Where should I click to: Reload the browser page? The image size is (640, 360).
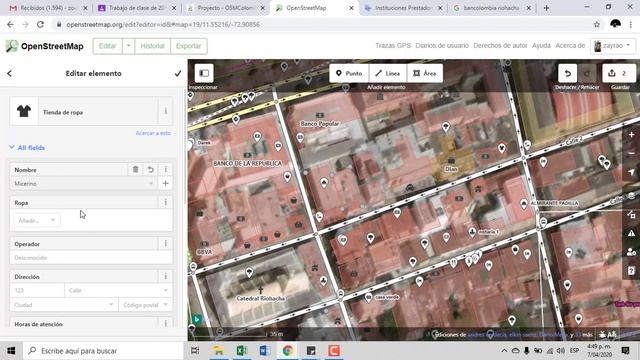[x=40, y=24]
